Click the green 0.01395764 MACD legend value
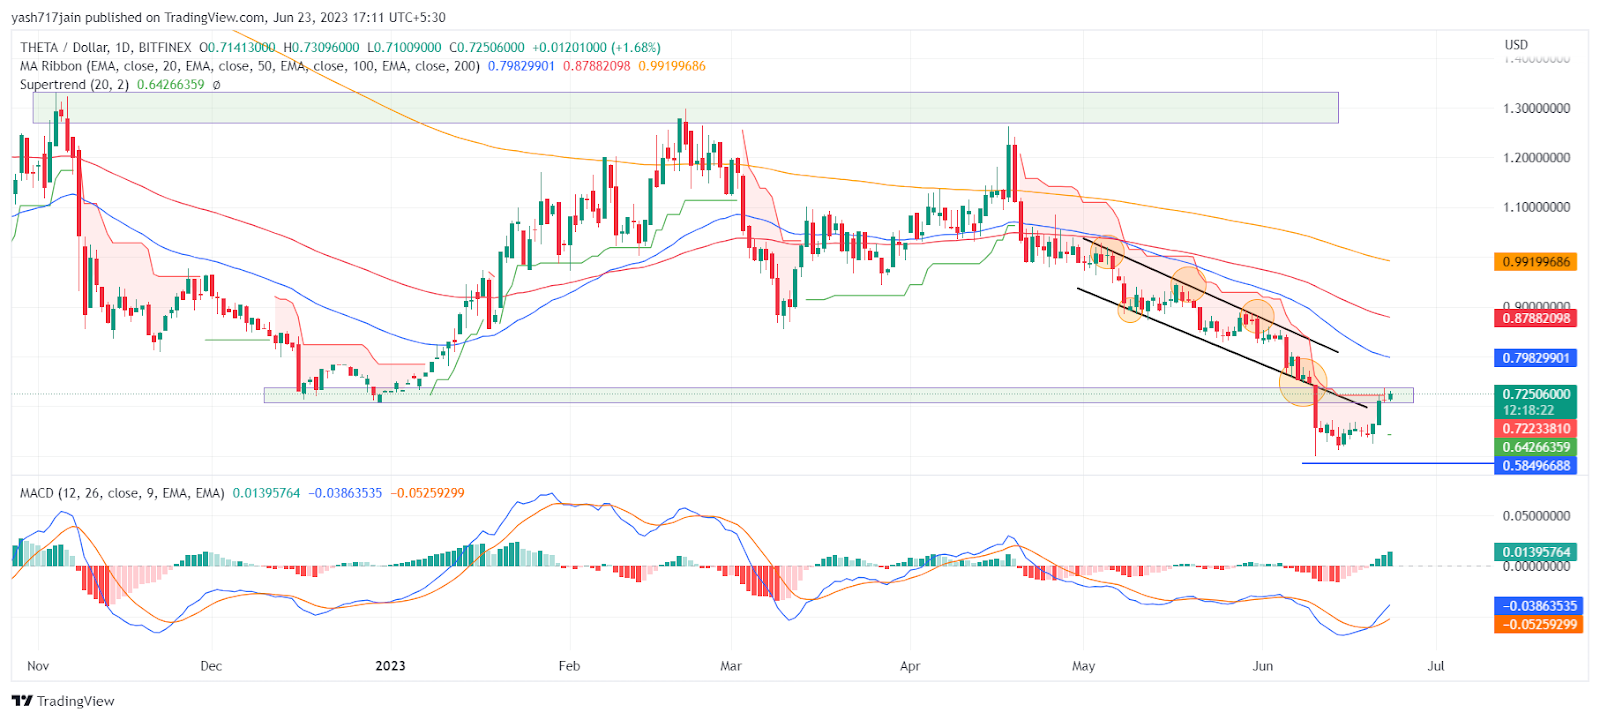 (x=266, y=493)
